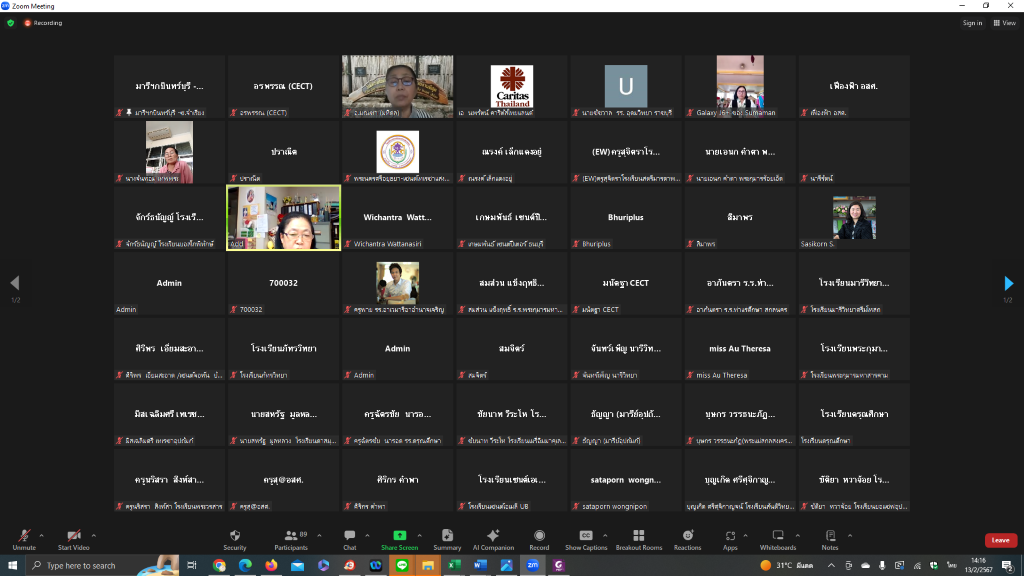
Task: Switch to Zoom from the taskbar icon
Action: pyautogui.click(x=532, y=566)
